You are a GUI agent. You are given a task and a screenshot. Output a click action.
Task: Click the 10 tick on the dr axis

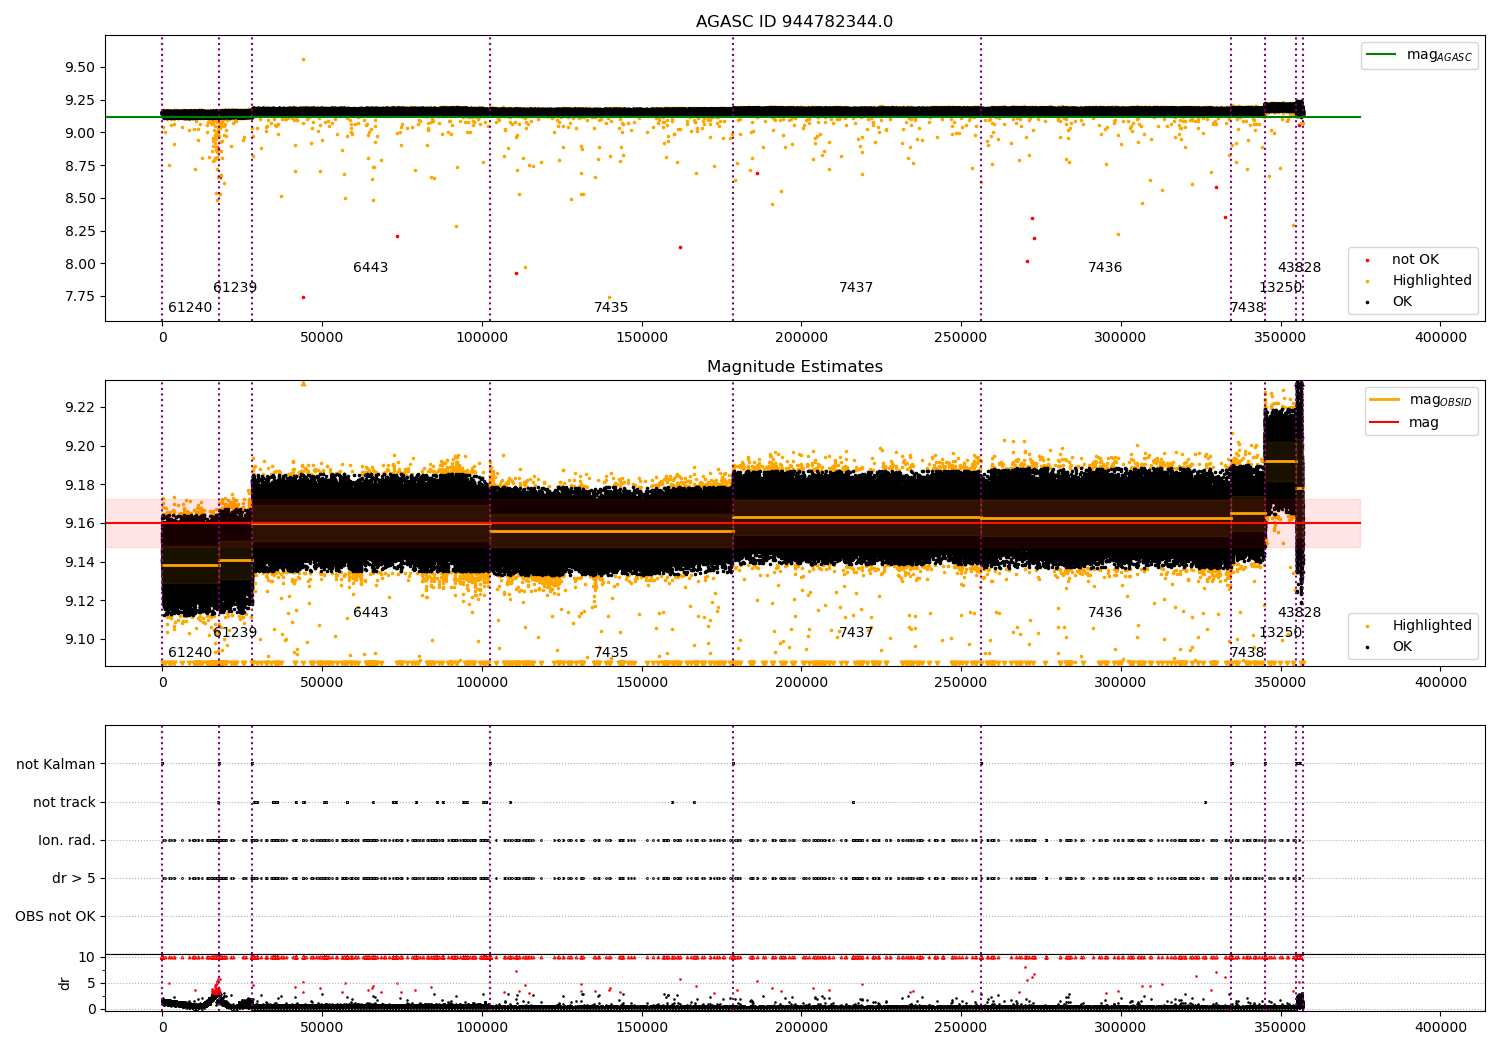[x=87, y=957]
